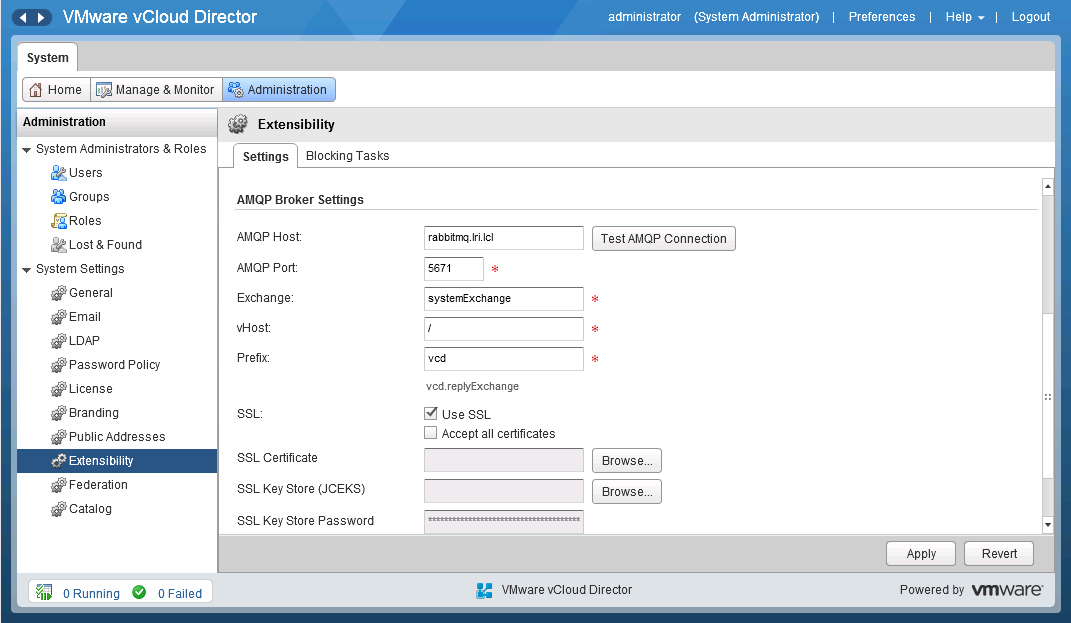This screenshot has height=623, width=1071.
Task: Click the Exchange input field
Action: 503,299
